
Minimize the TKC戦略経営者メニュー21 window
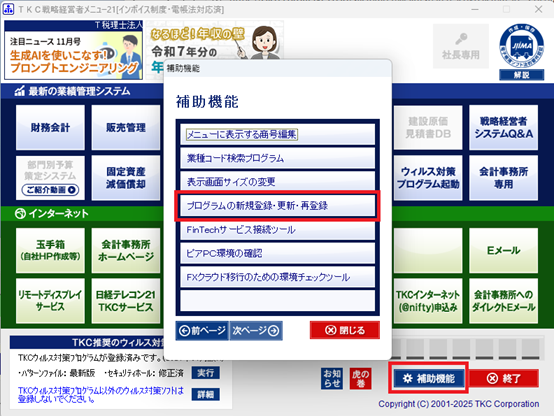point(475,9)
